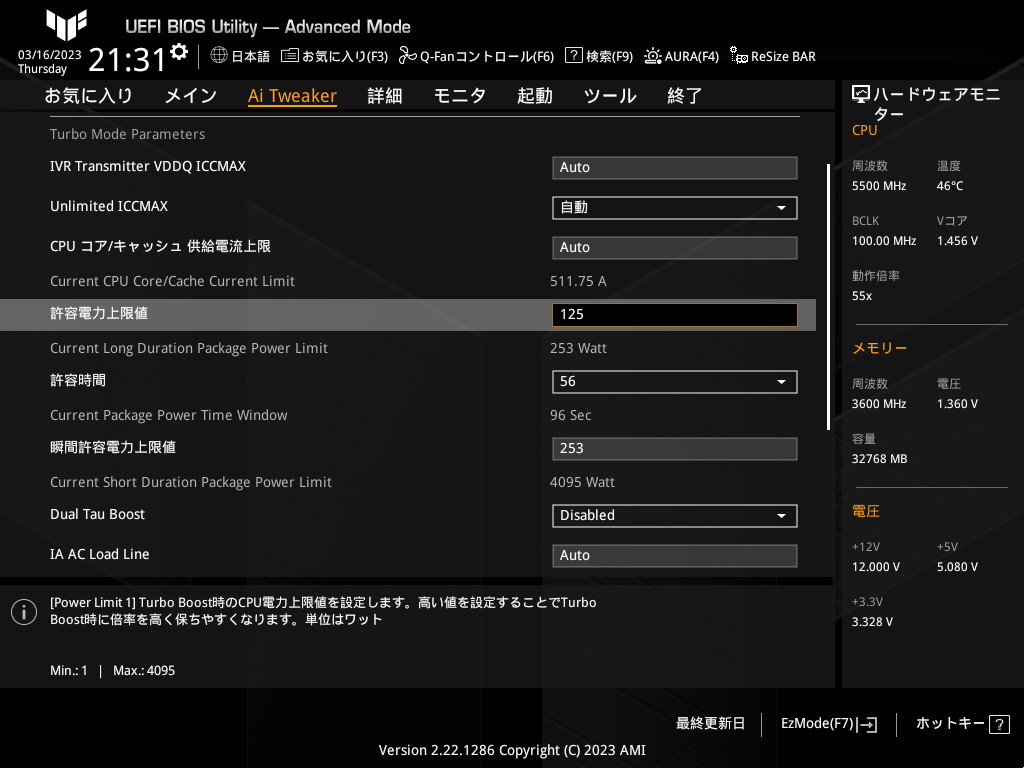Click the info icon in help area

click(x=24, y=612)
